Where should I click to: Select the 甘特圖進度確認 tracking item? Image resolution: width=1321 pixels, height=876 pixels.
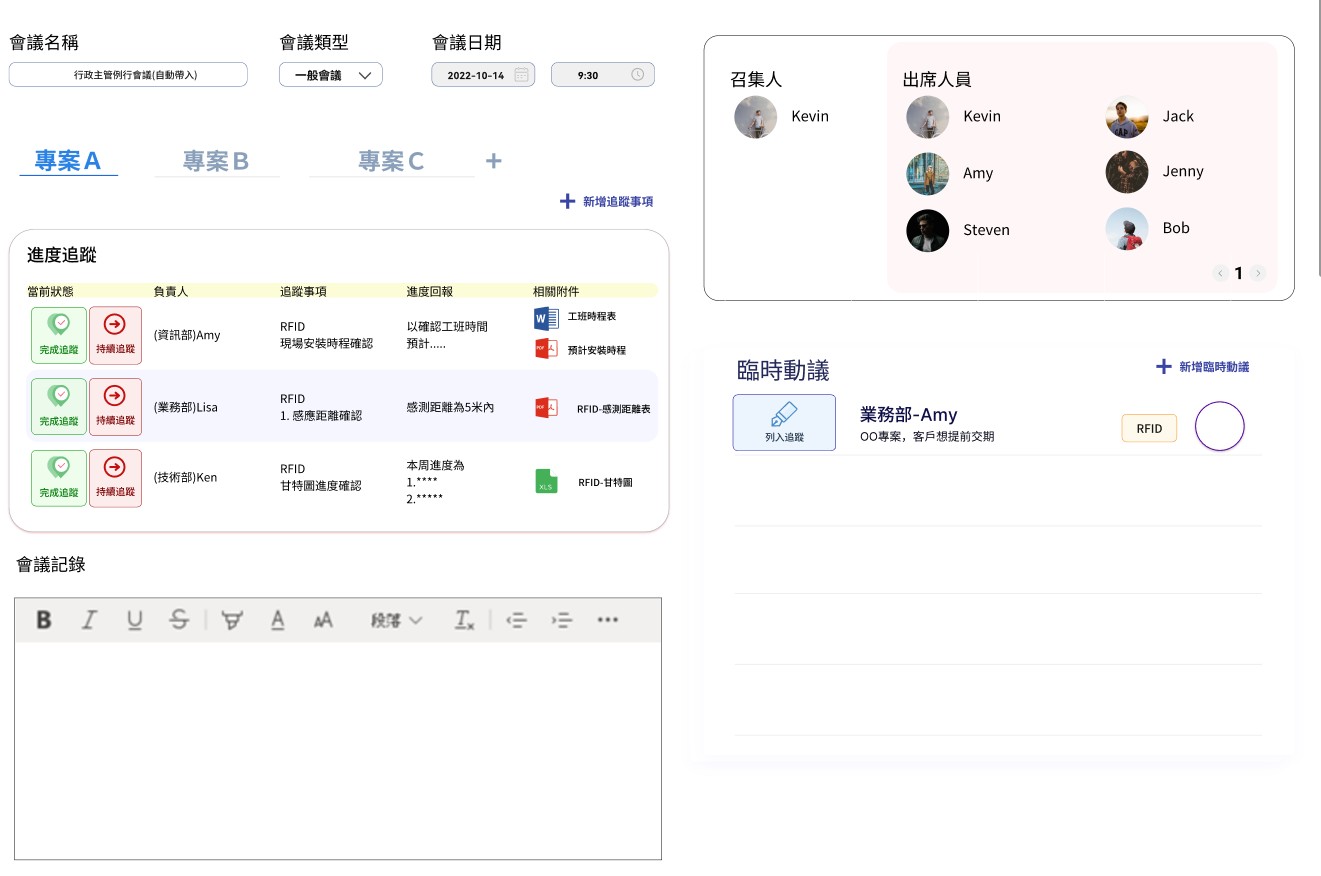point(320,486)
